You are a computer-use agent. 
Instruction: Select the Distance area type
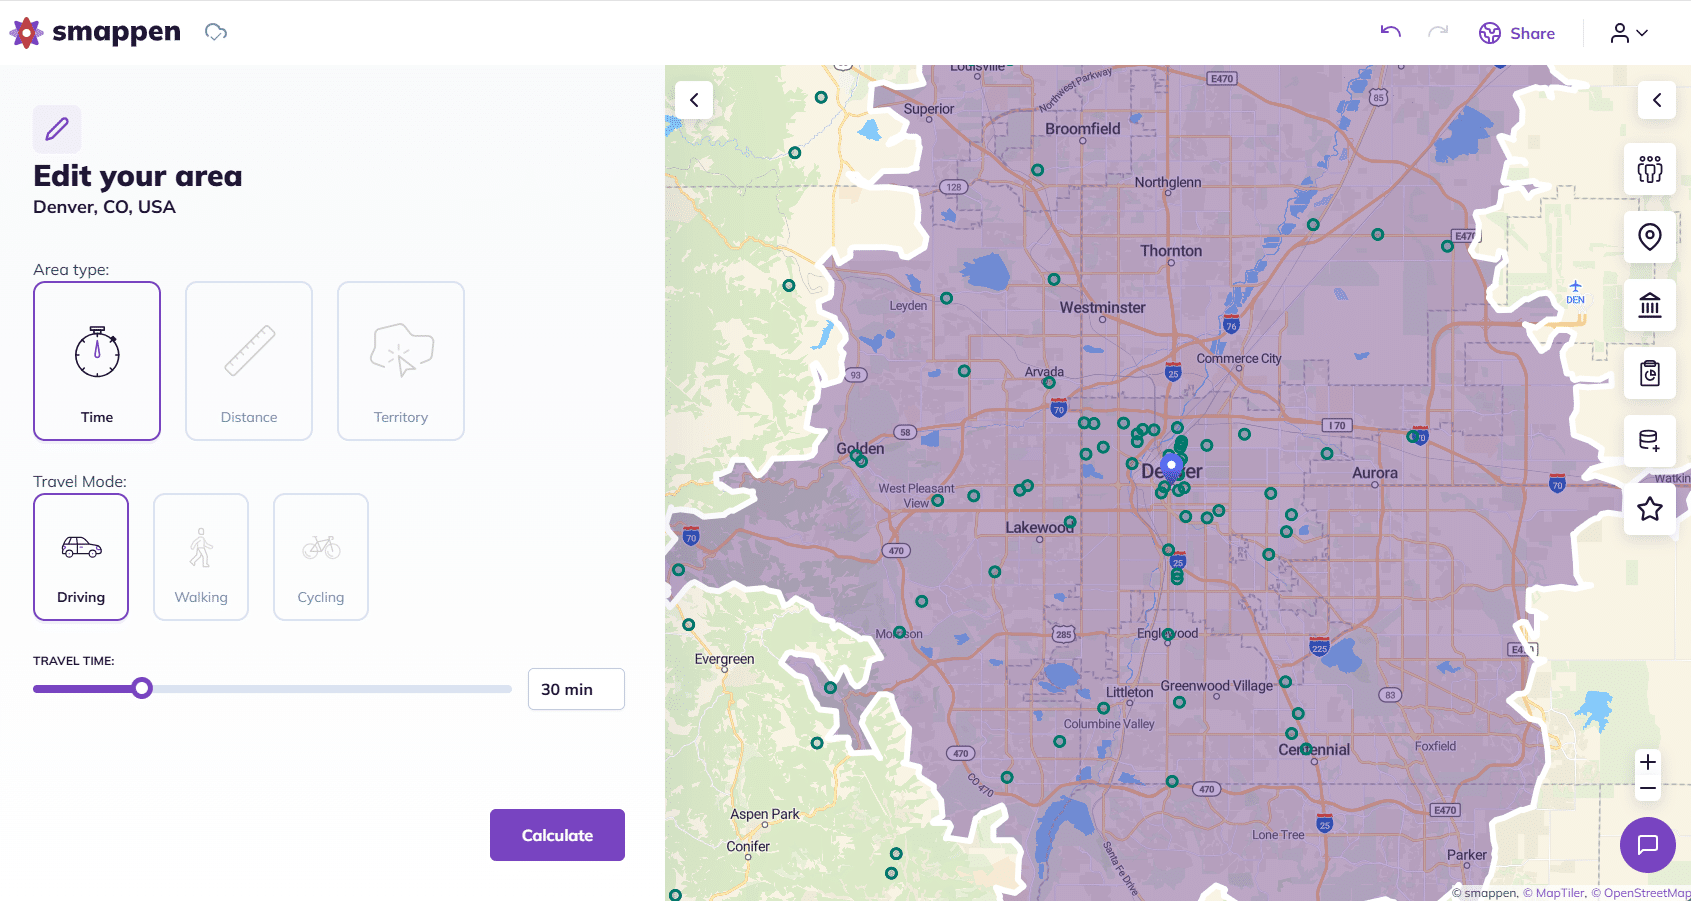pos(248,361)
